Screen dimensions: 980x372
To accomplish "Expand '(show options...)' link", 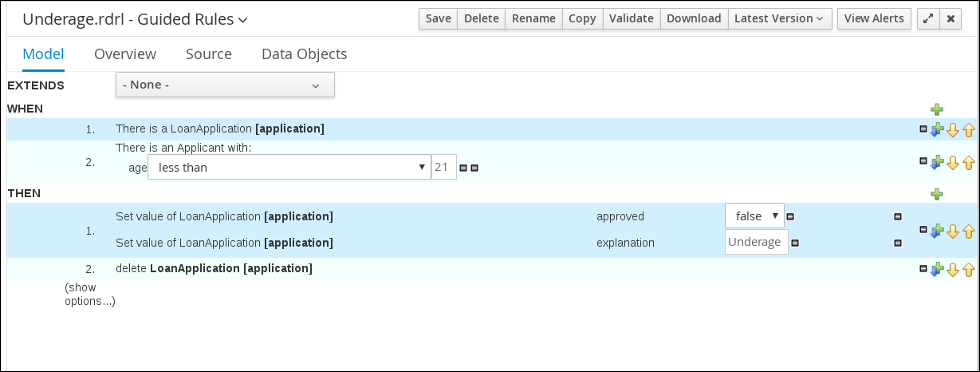I will tap(90, 294).
